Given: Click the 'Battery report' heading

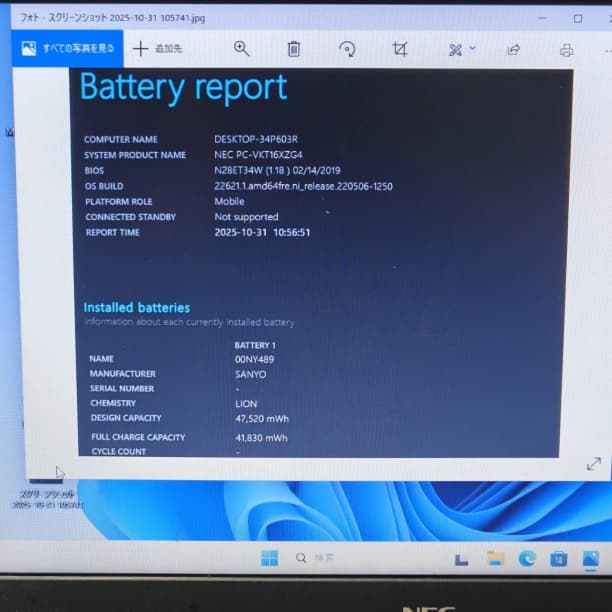Looking at the screenshot, I should (183, 87).
